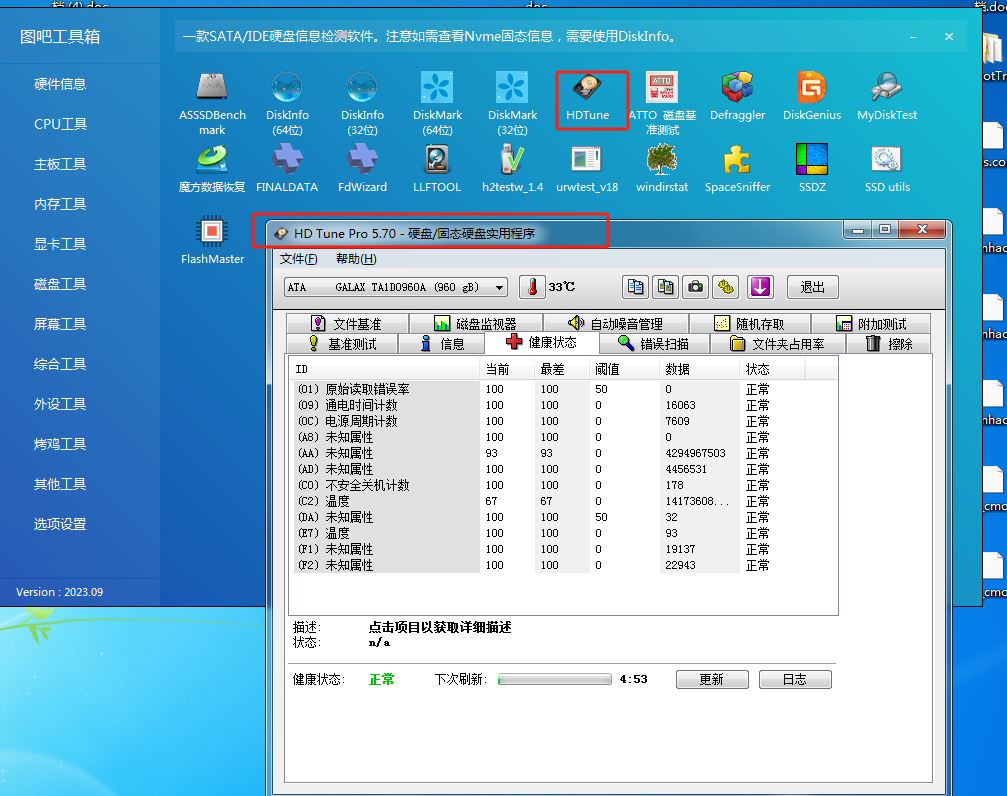Launch DiskMark (32位)
Image resolution: width=1007 pixels, height=796 pixels.
[512, 103]
